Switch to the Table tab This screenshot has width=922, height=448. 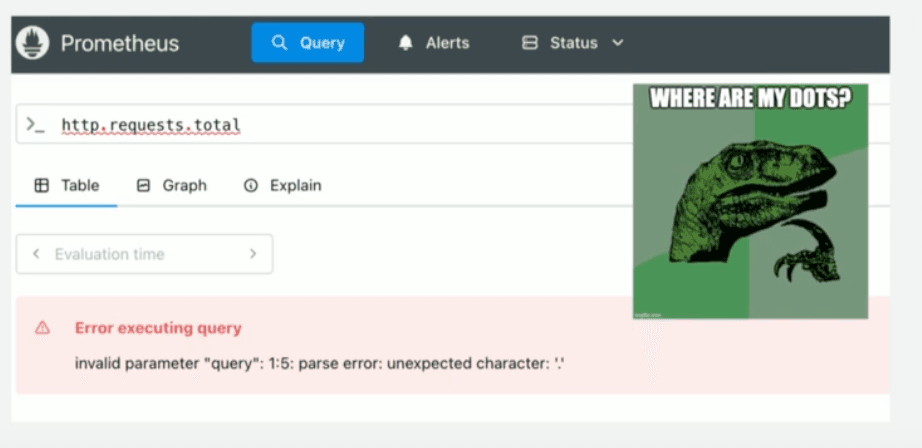pyautogui.click(x=66, y=186)
